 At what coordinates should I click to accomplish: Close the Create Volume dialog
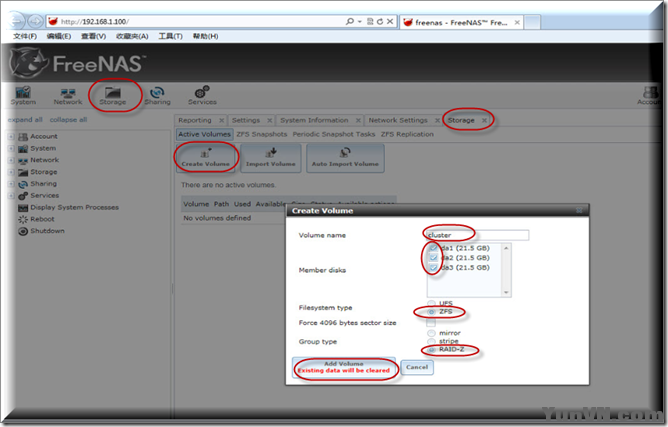(579, 211)
